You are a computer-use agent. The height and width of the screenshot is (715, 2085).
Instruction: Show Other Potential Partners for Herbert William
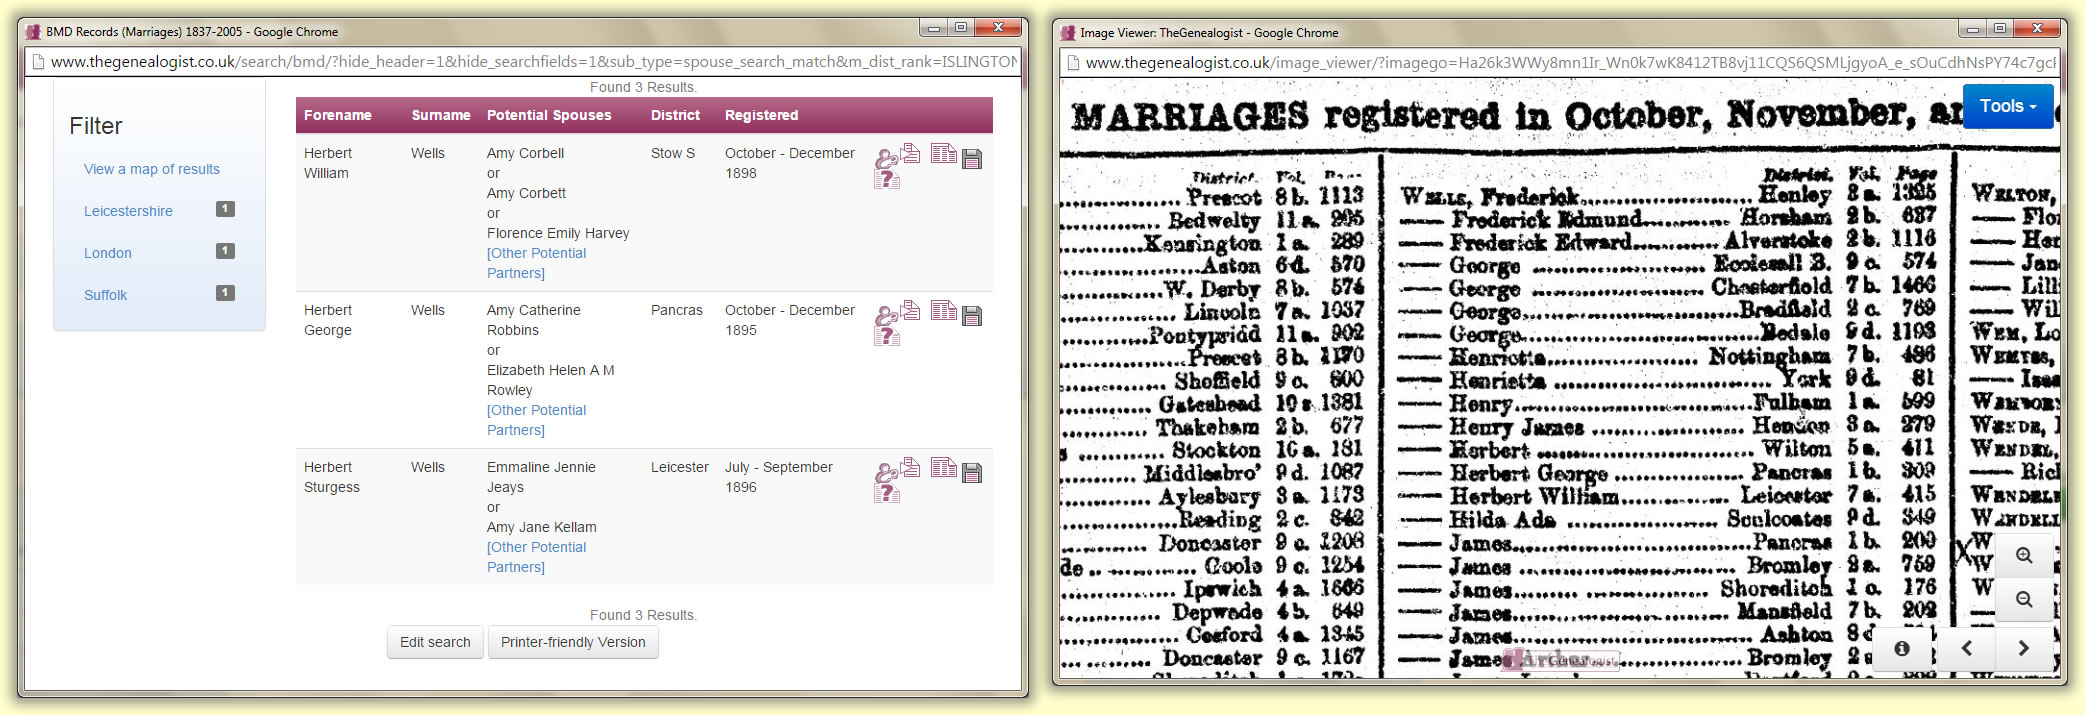(536, 263)
